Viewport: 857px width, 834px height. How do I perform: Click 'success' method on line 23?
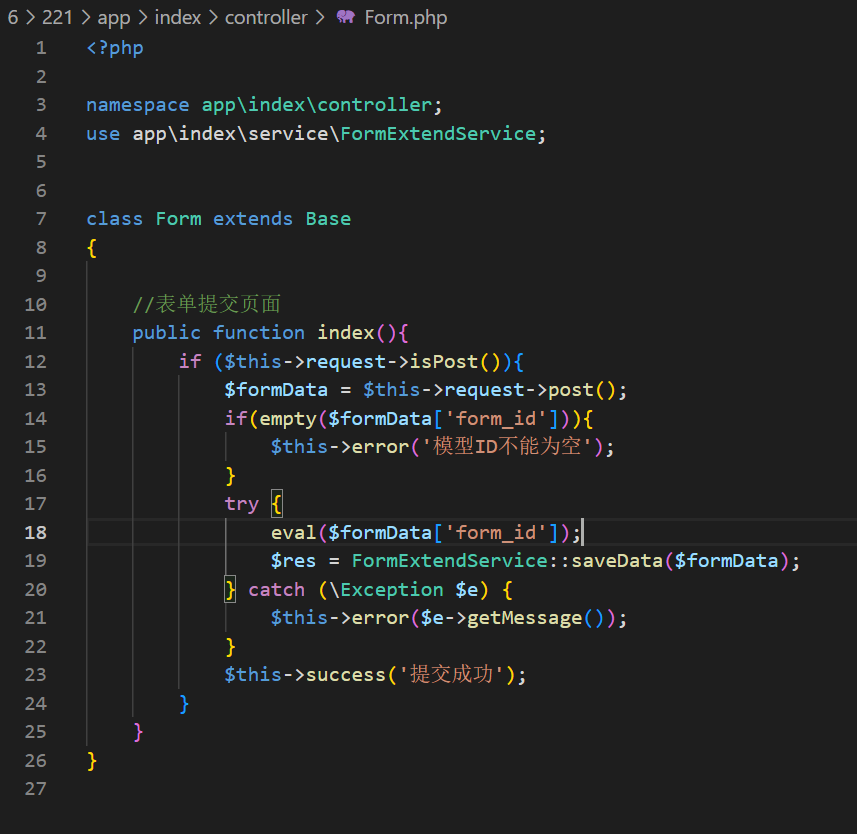(x=345, y=675)
